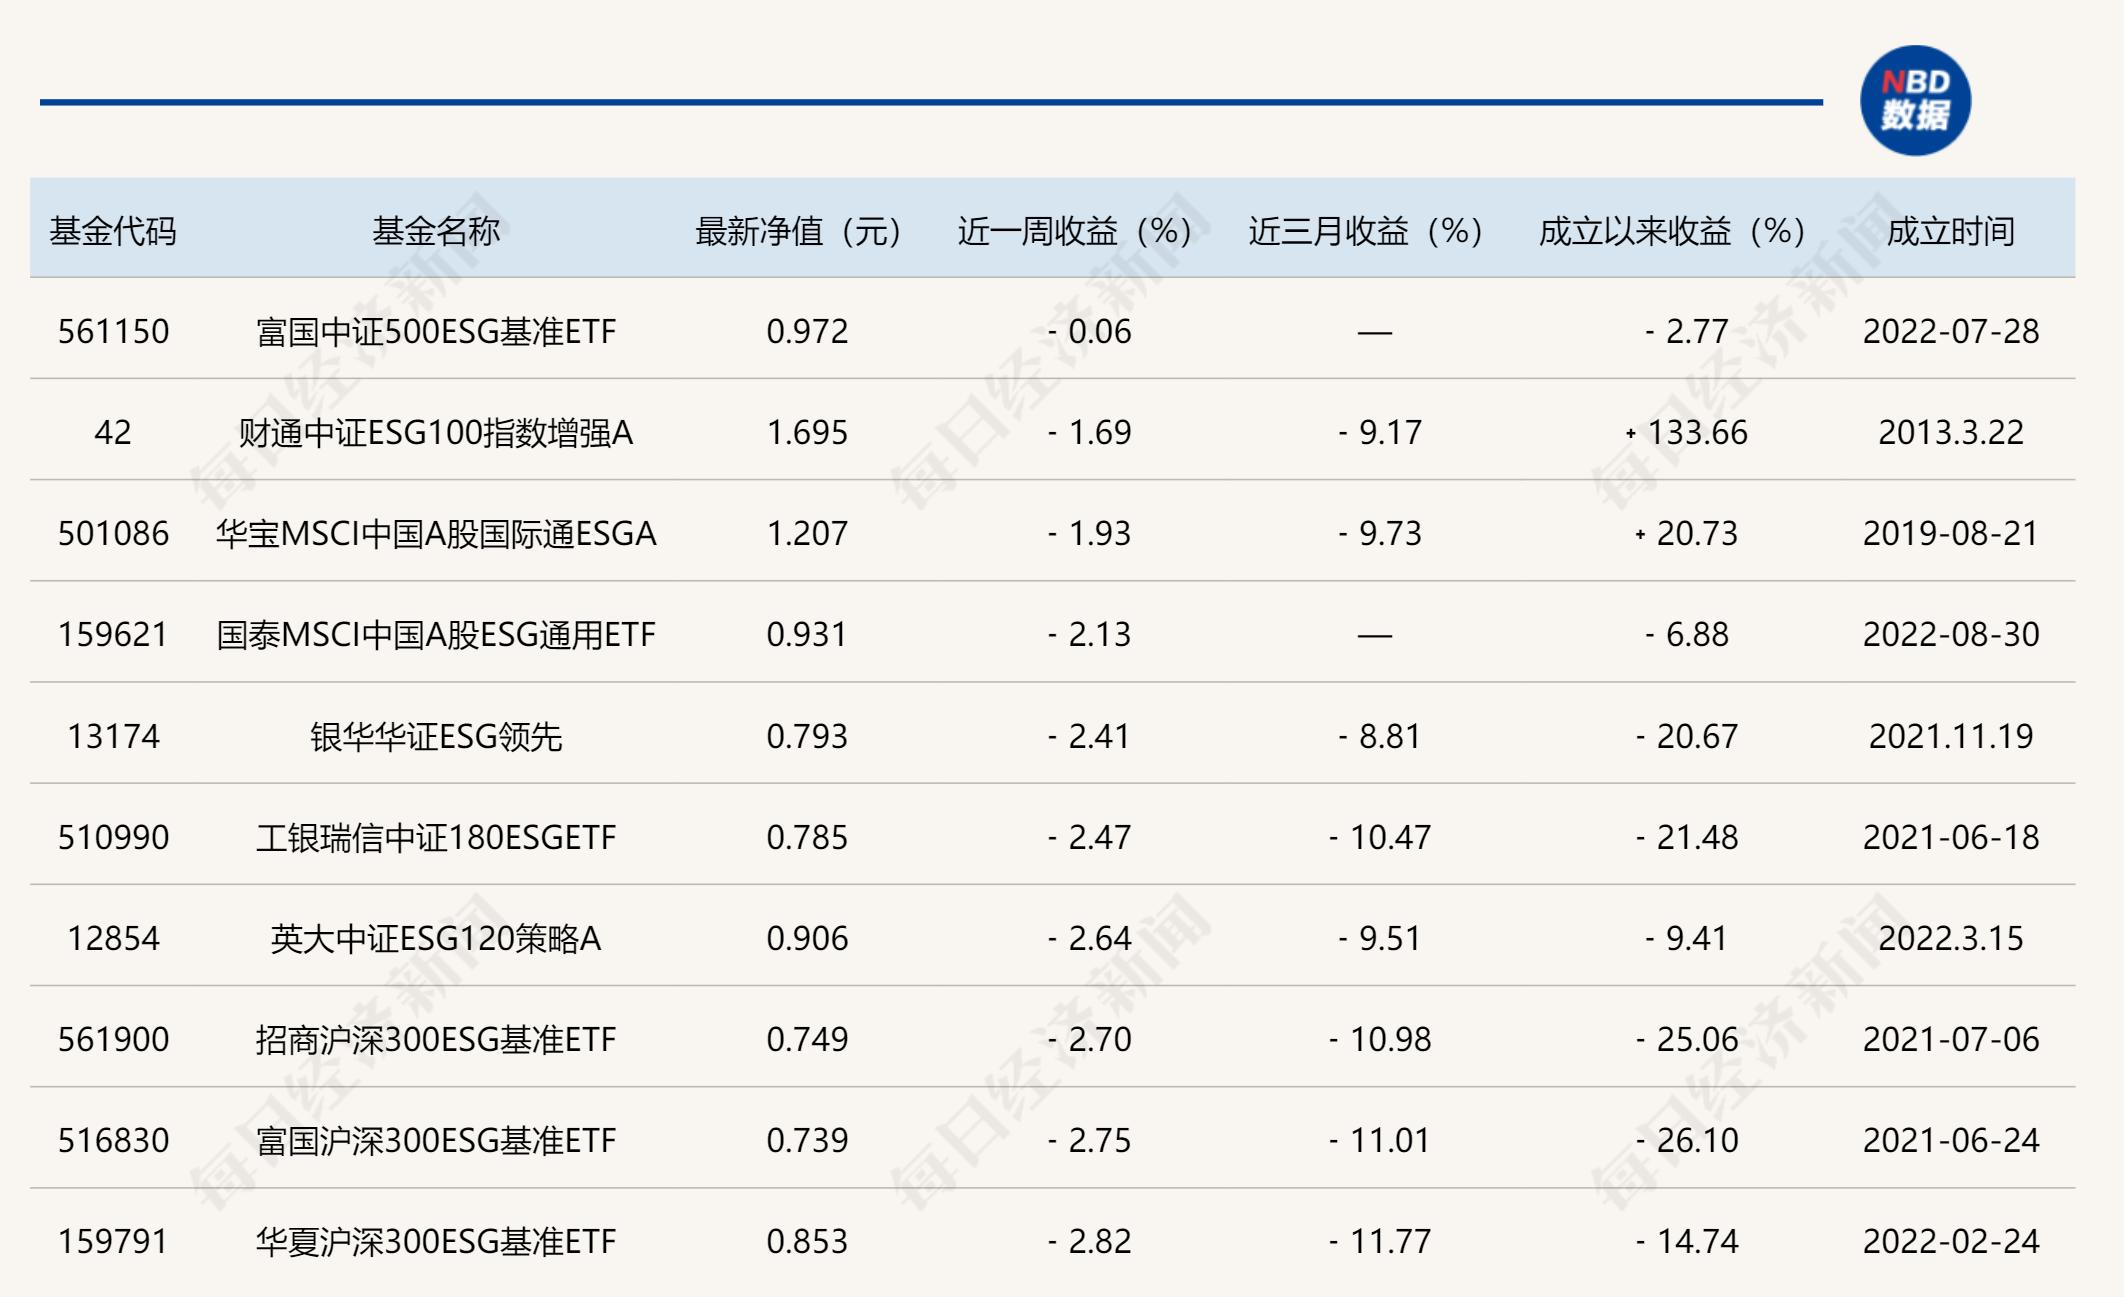The image size is (2124, 1297).
Task: Click the NBD数据 logo badge
Action: coord(1915,100)
